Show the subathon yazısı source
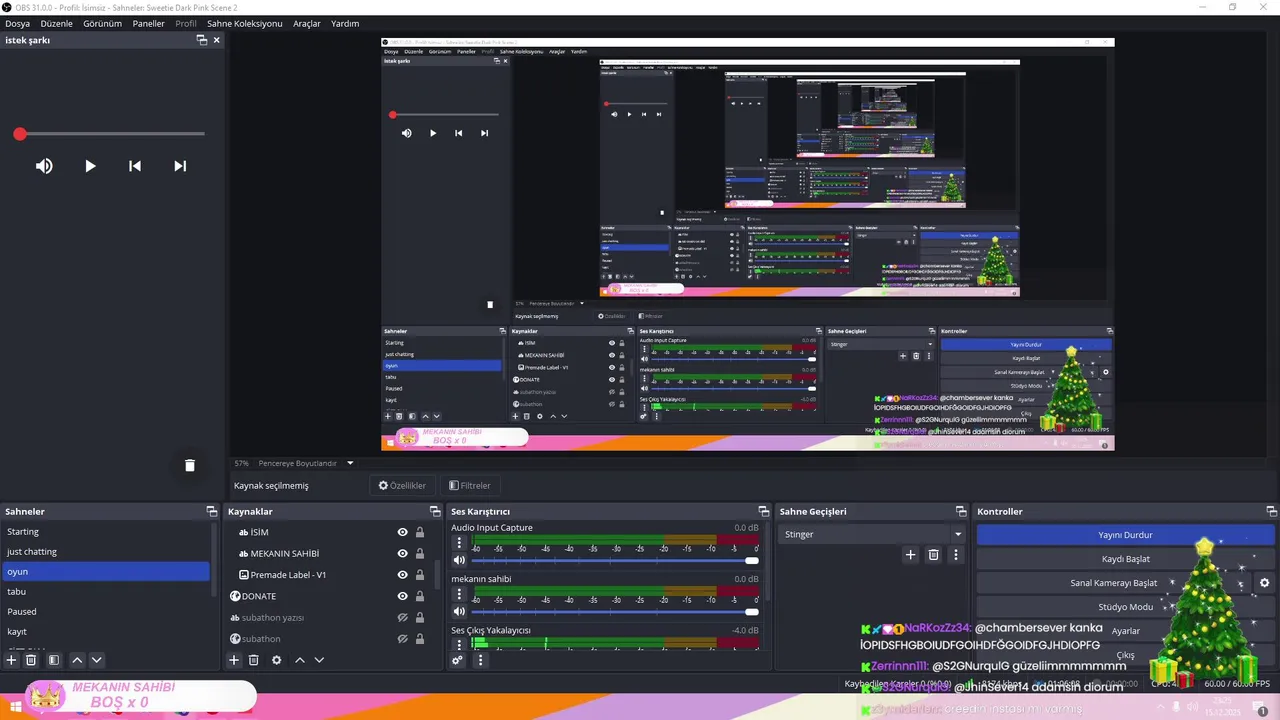 [x=402, y=618]
